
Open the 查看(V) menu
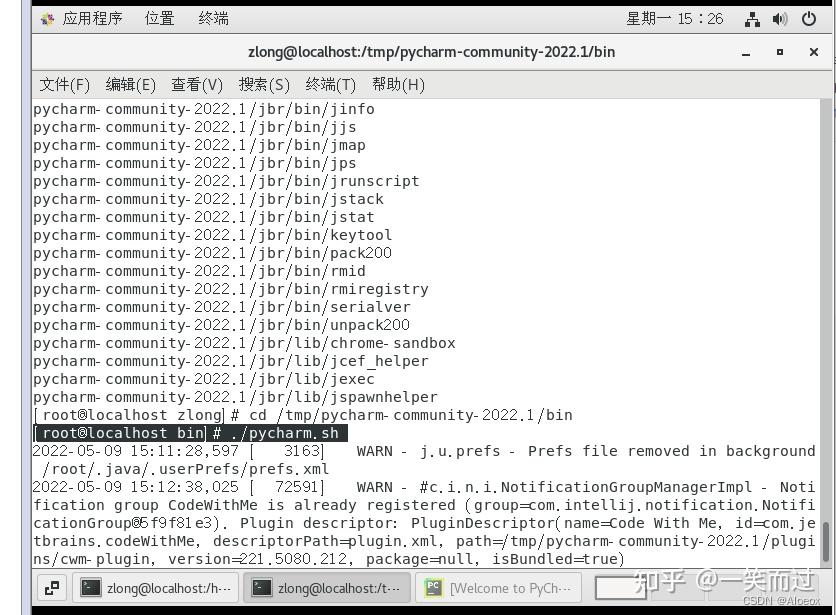197,84
